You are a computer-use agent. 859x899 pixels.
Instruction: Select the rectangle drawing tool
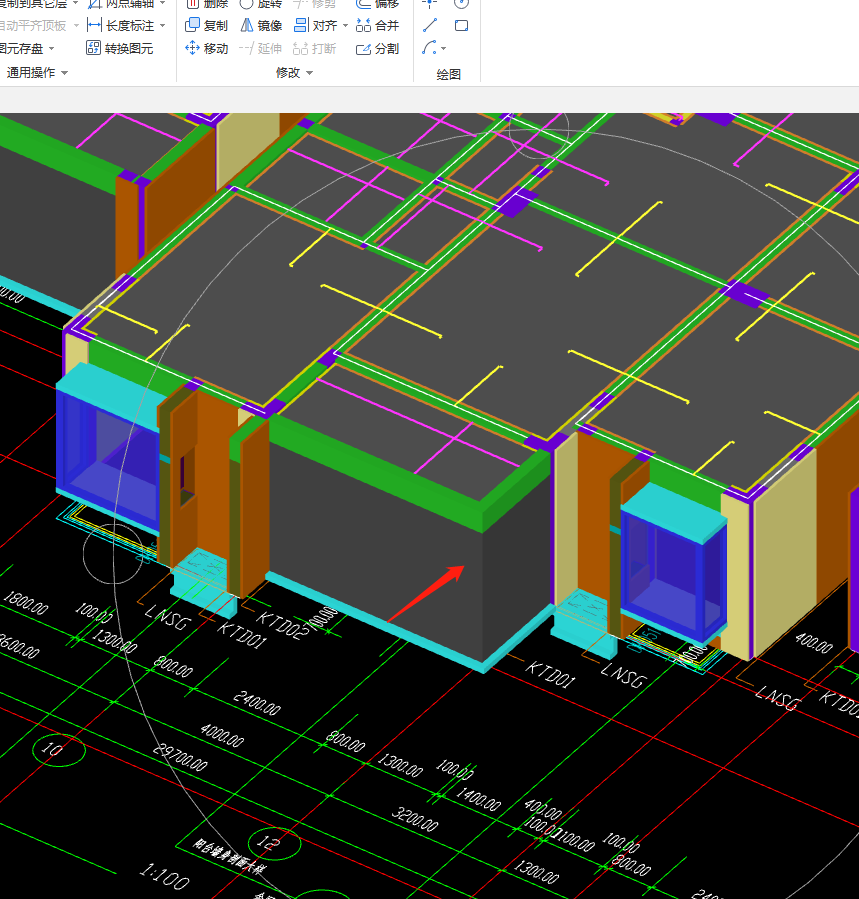(x=462, y=26)
